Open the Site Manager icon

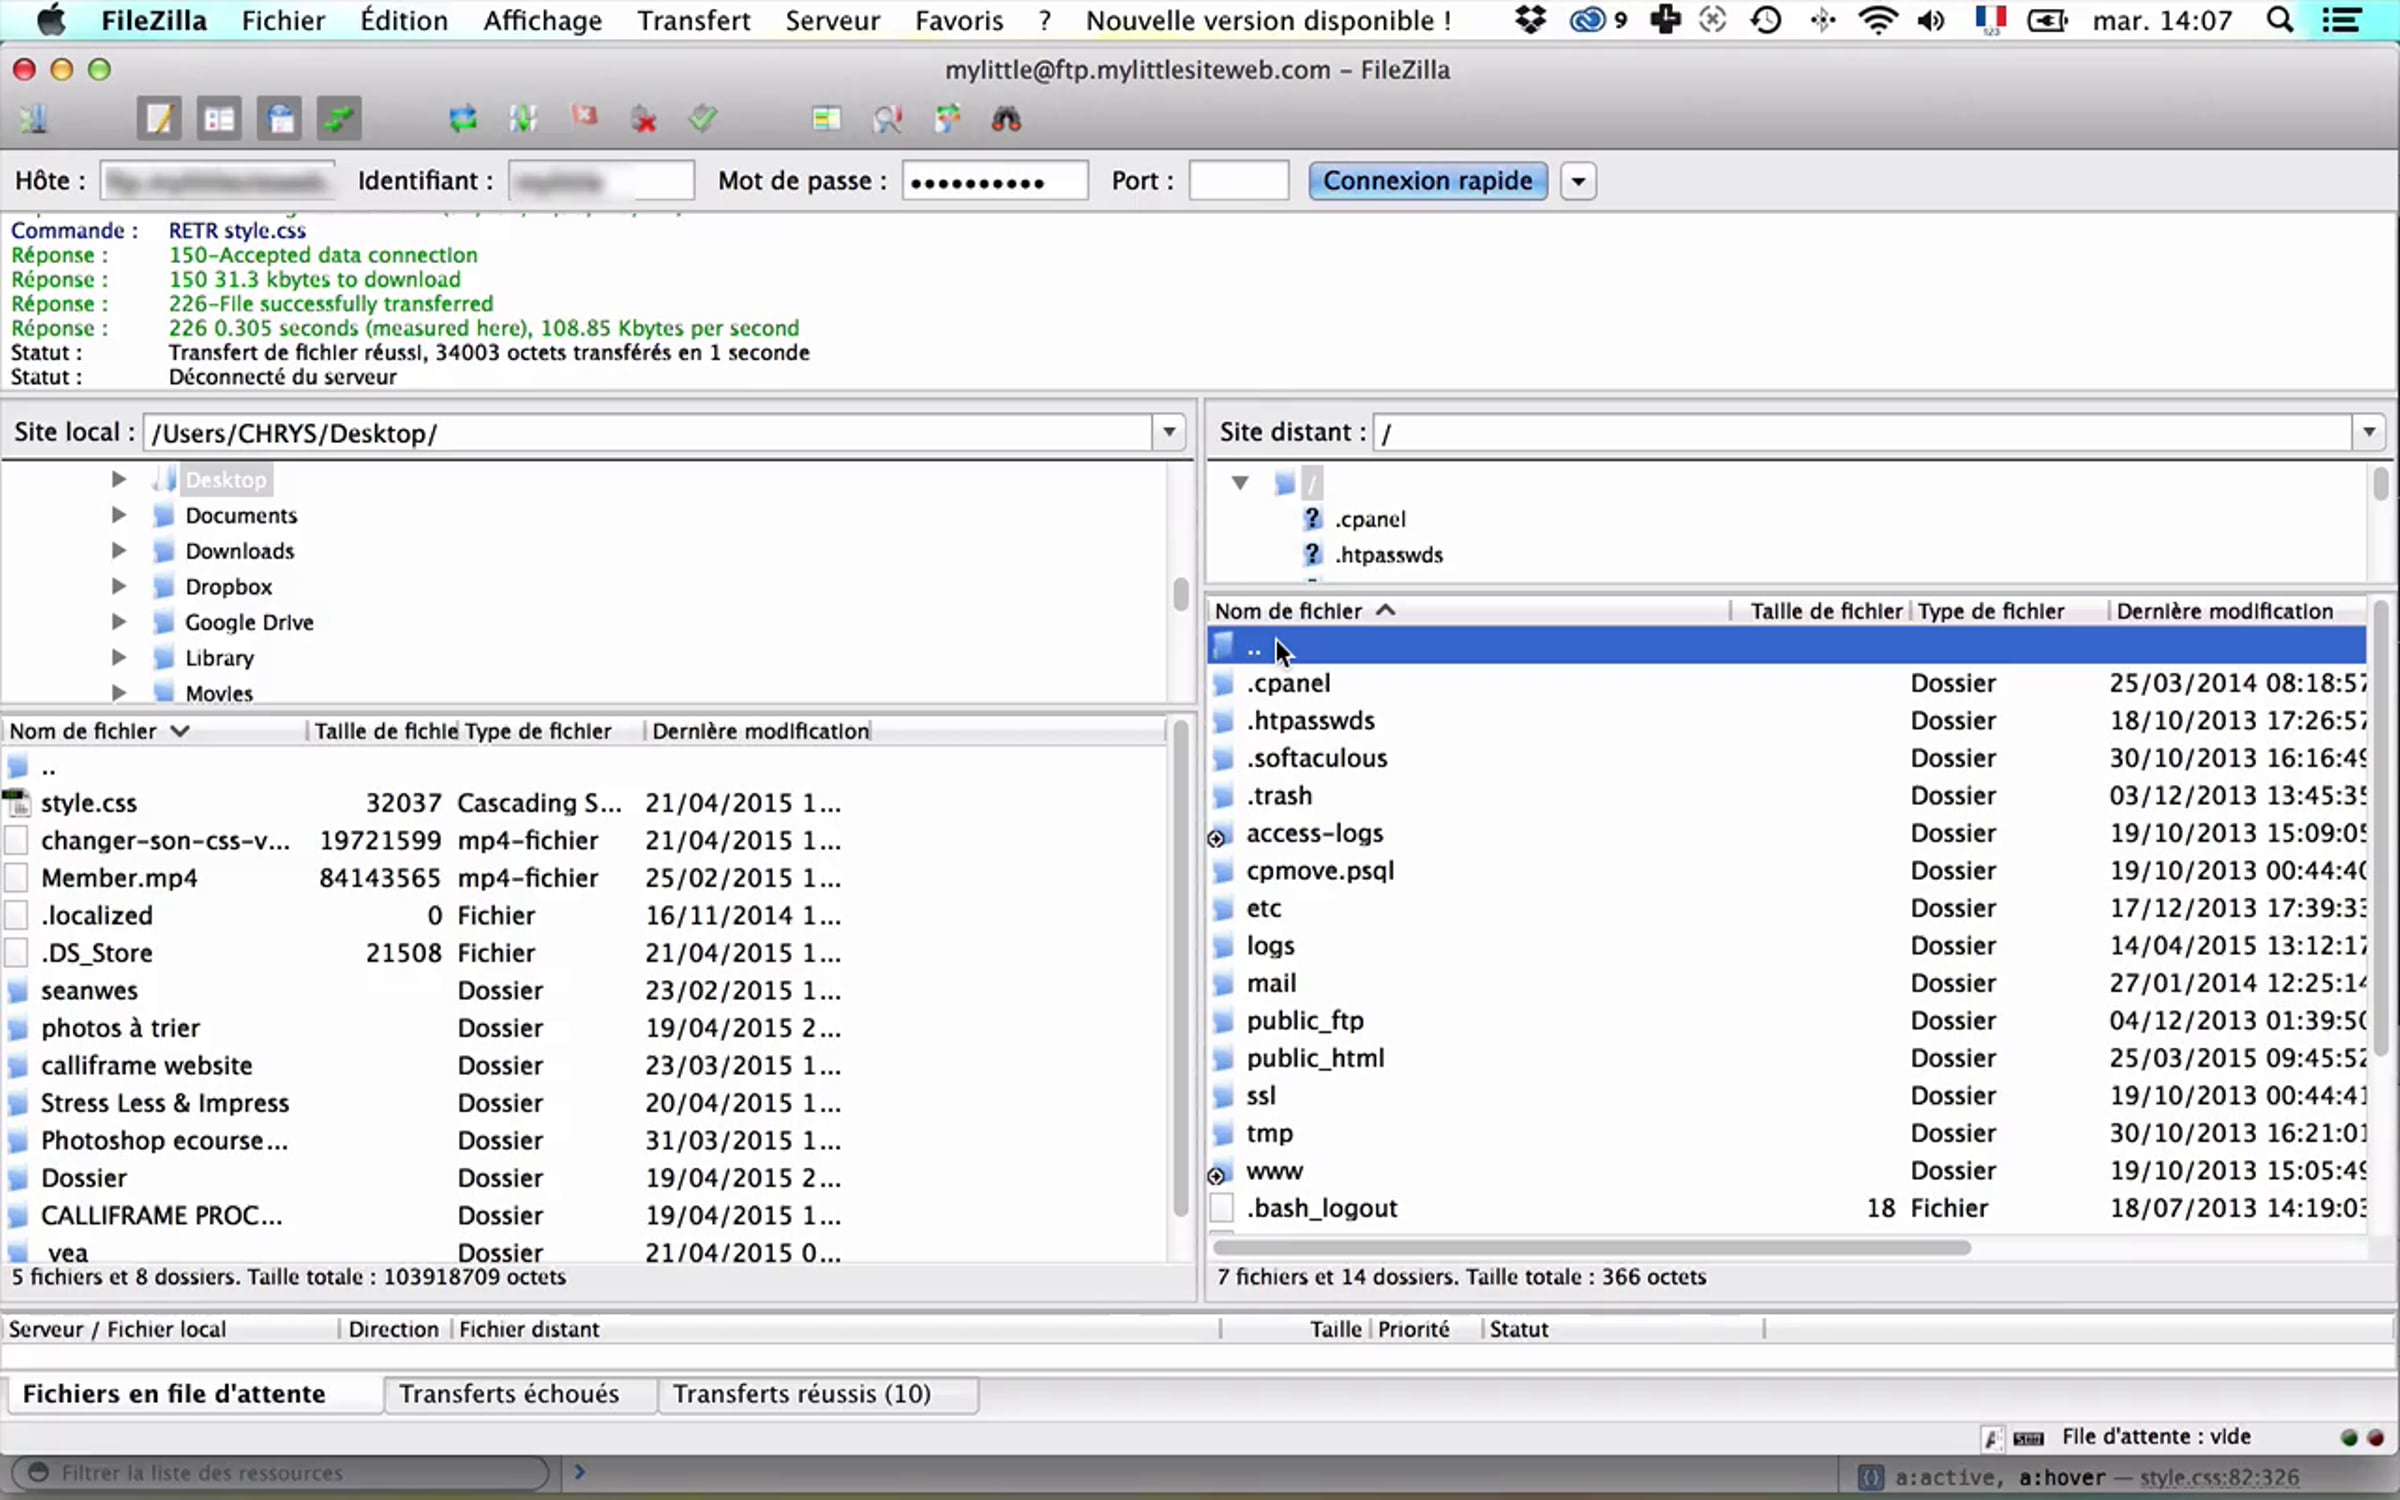33,119
